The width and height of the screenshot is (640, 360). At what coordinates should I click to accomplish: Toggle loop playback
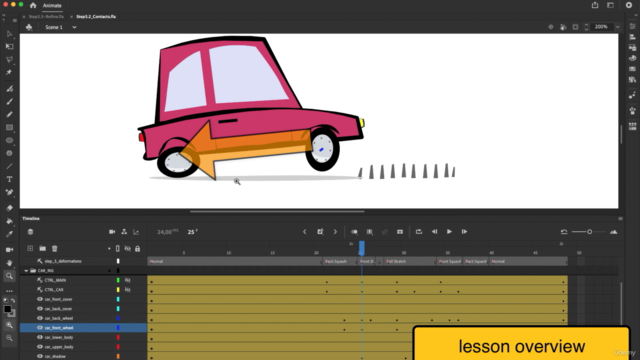(x=419, y=232)
